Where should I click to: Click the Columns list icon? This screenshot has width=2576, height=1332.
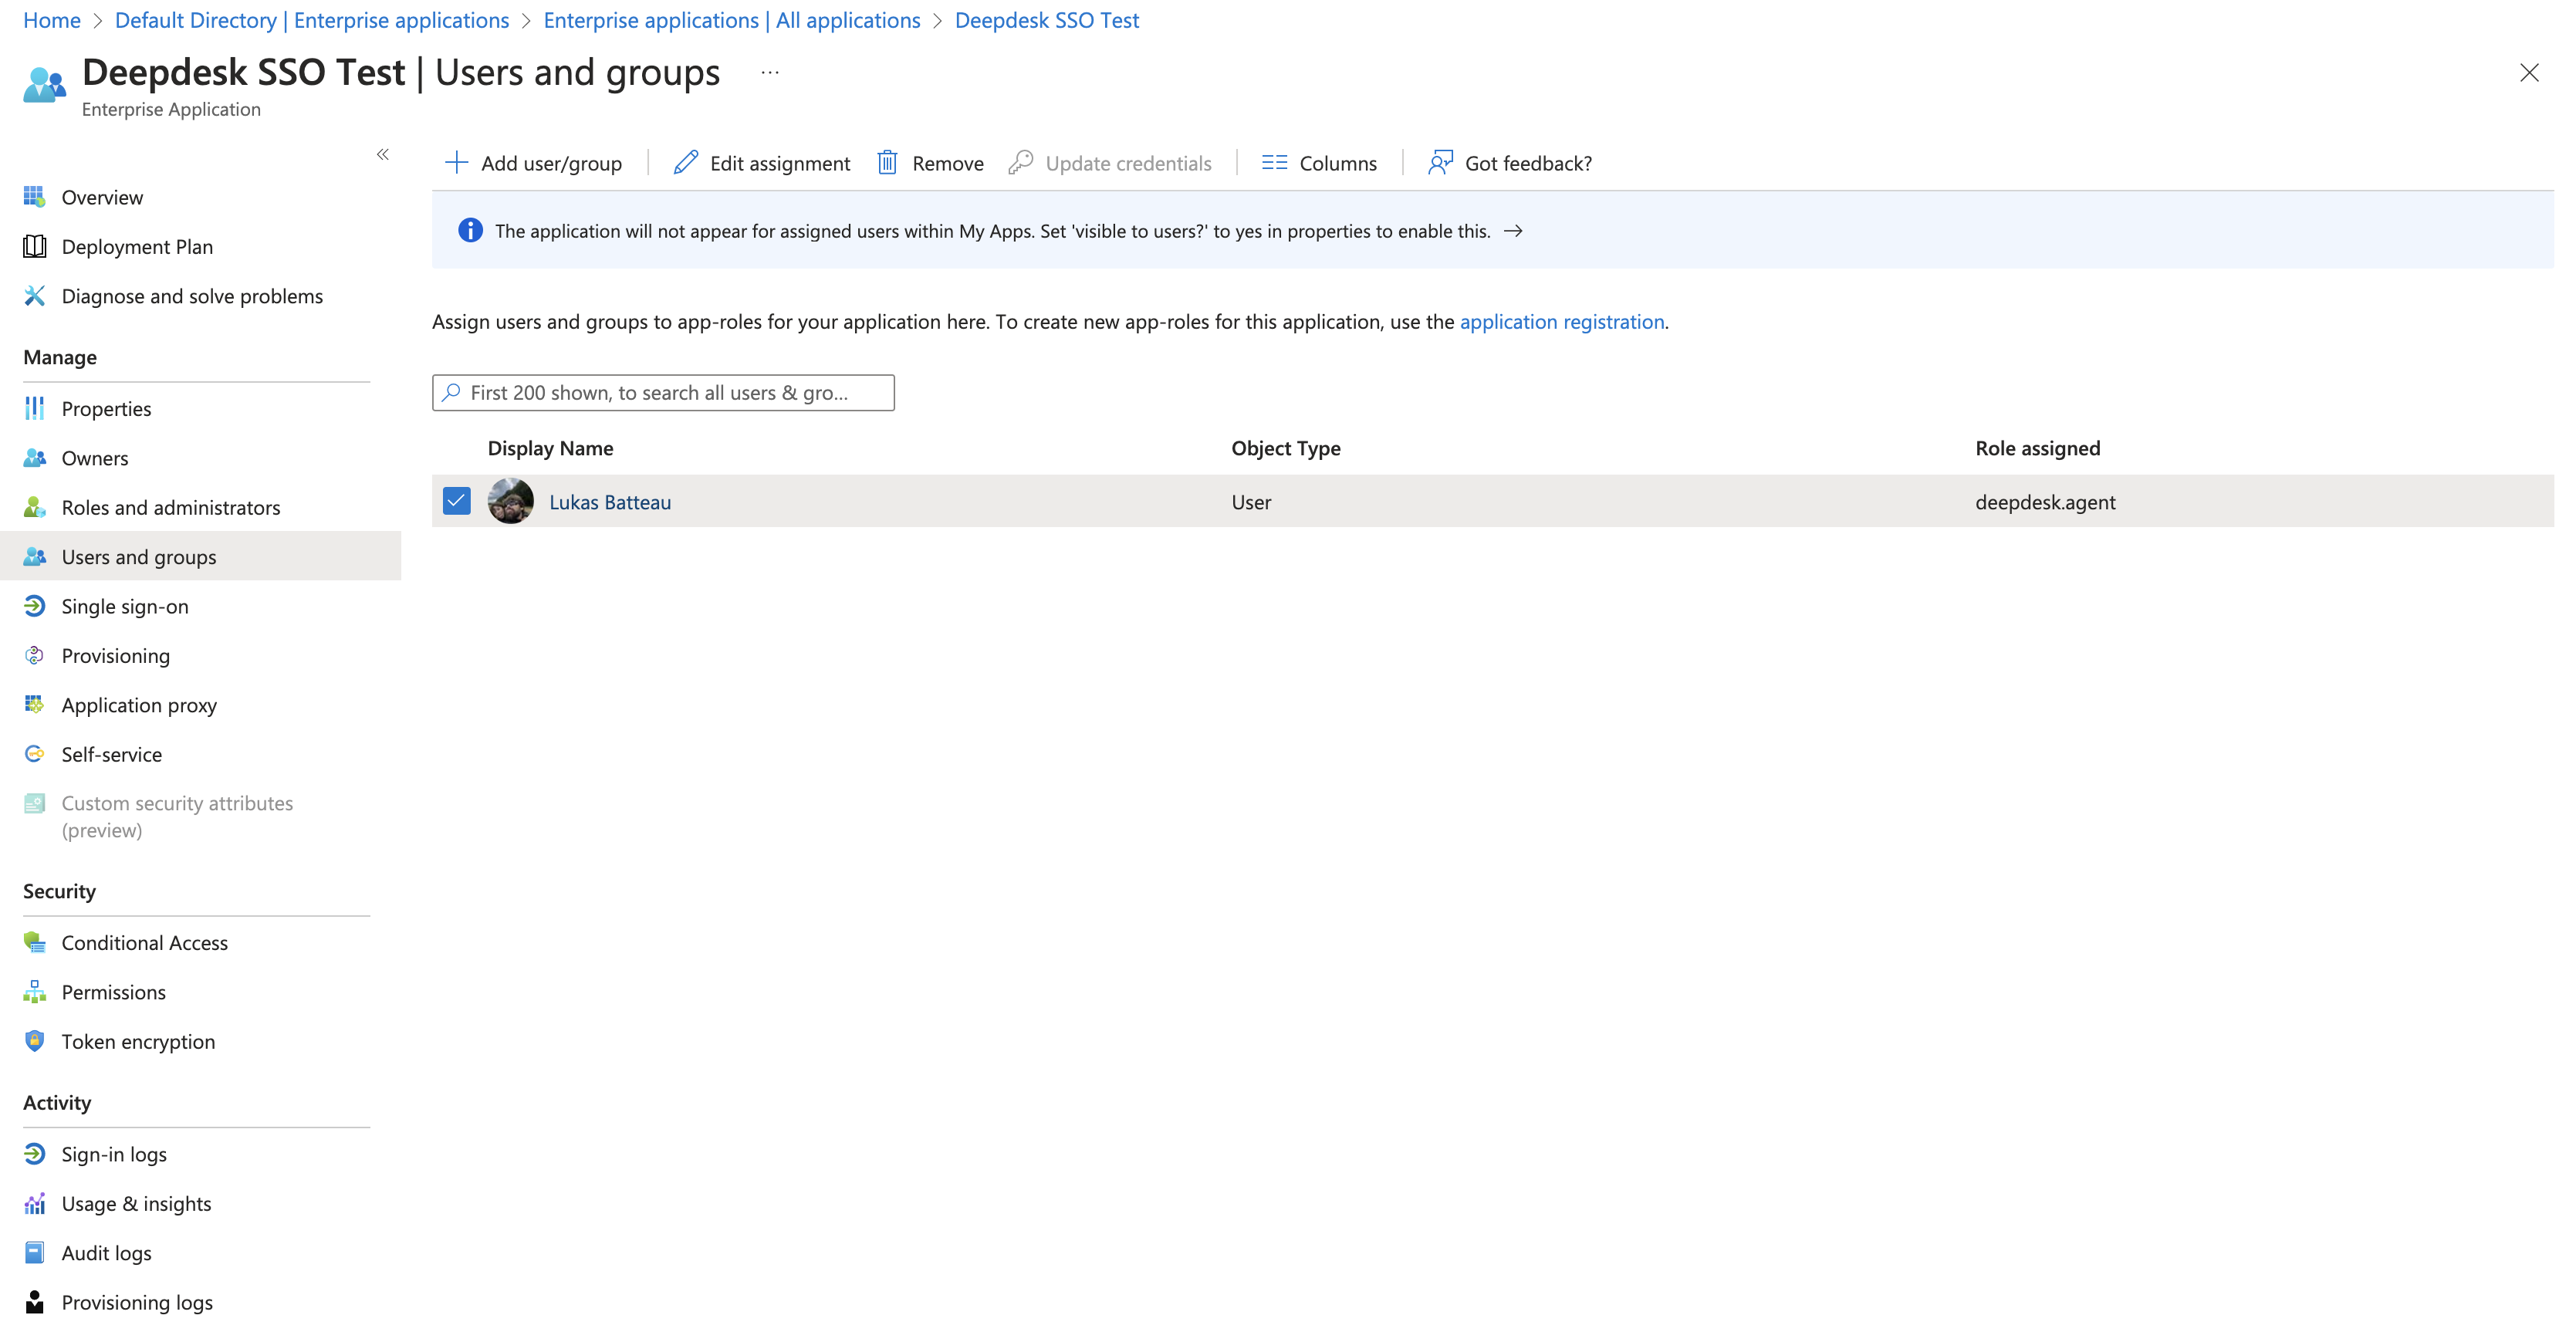coord(1274,163)
